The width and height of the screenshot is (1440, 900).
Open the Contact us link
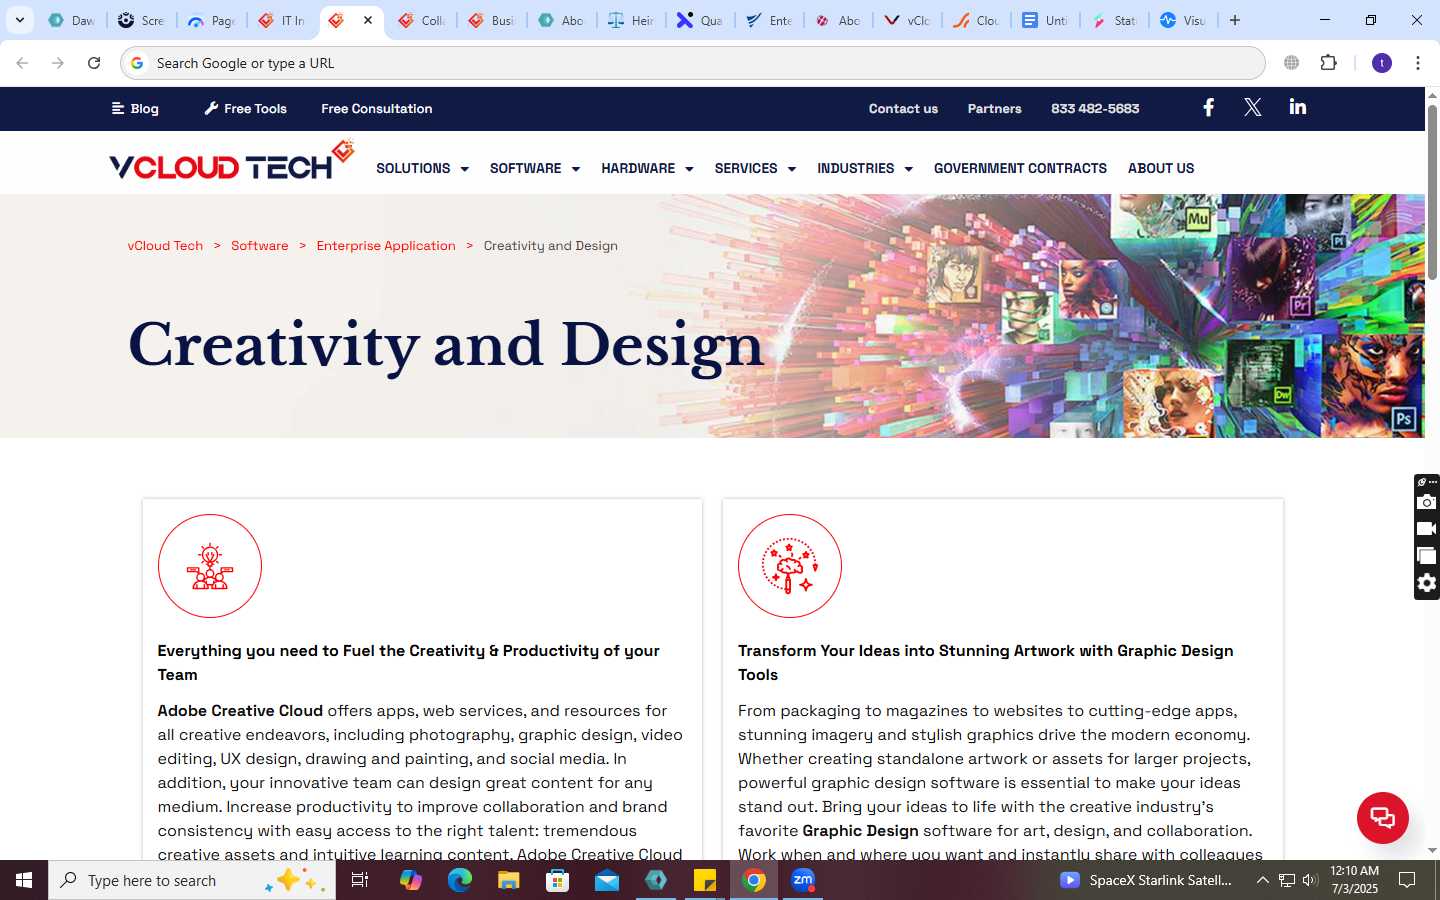(x=903, y=108)
